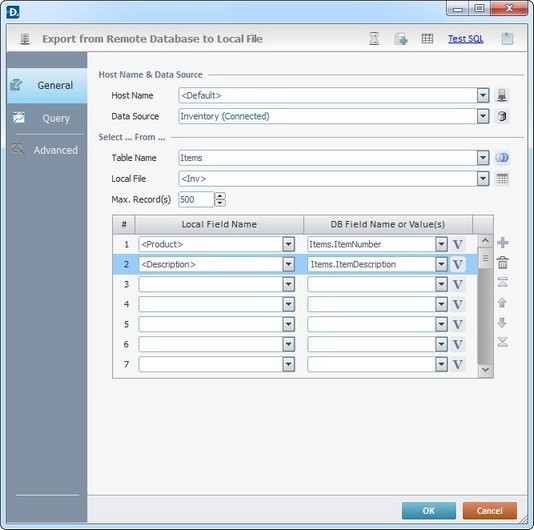This screenshot has width=534, height=530.
Task: Open the Items.ItemNumber DB field dropdown
Action: click(441, 244)
